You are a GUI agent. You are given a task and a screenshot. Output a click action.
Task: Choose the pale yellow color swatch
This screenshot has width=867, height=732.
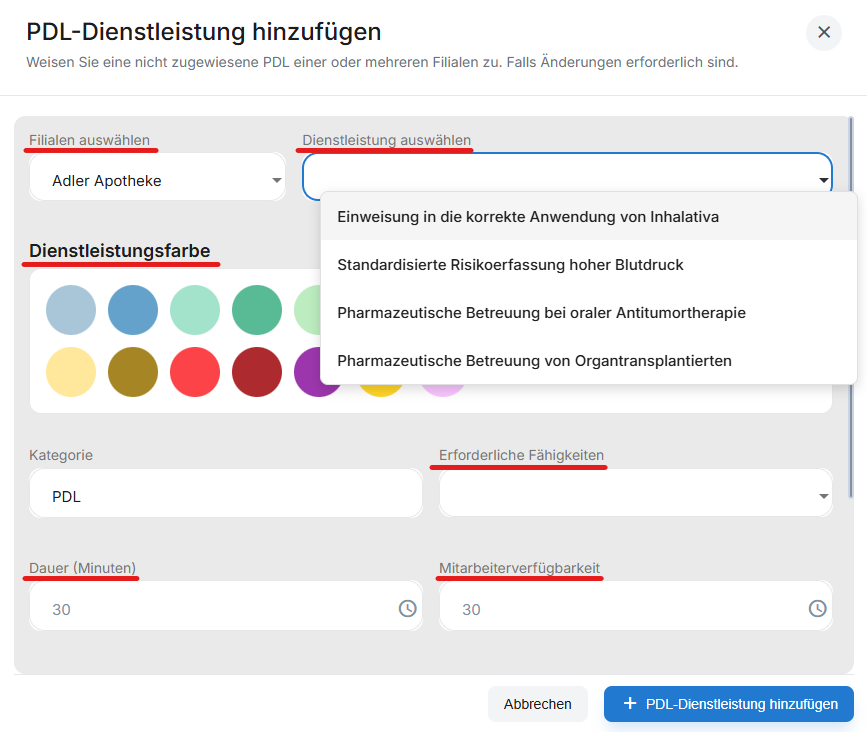(71, 372)
